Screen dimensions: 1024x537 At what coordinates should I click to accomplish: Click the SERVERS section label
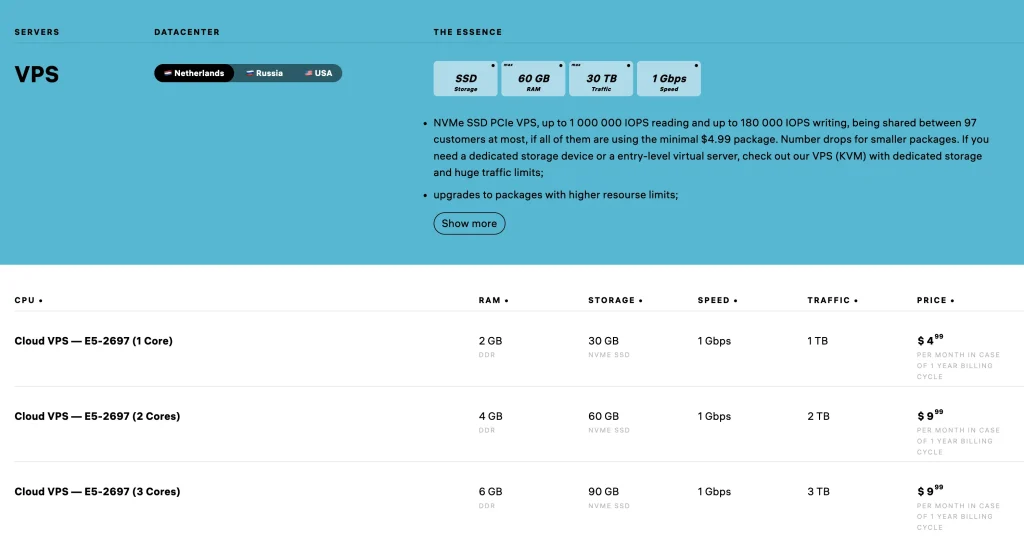point(37,32)
